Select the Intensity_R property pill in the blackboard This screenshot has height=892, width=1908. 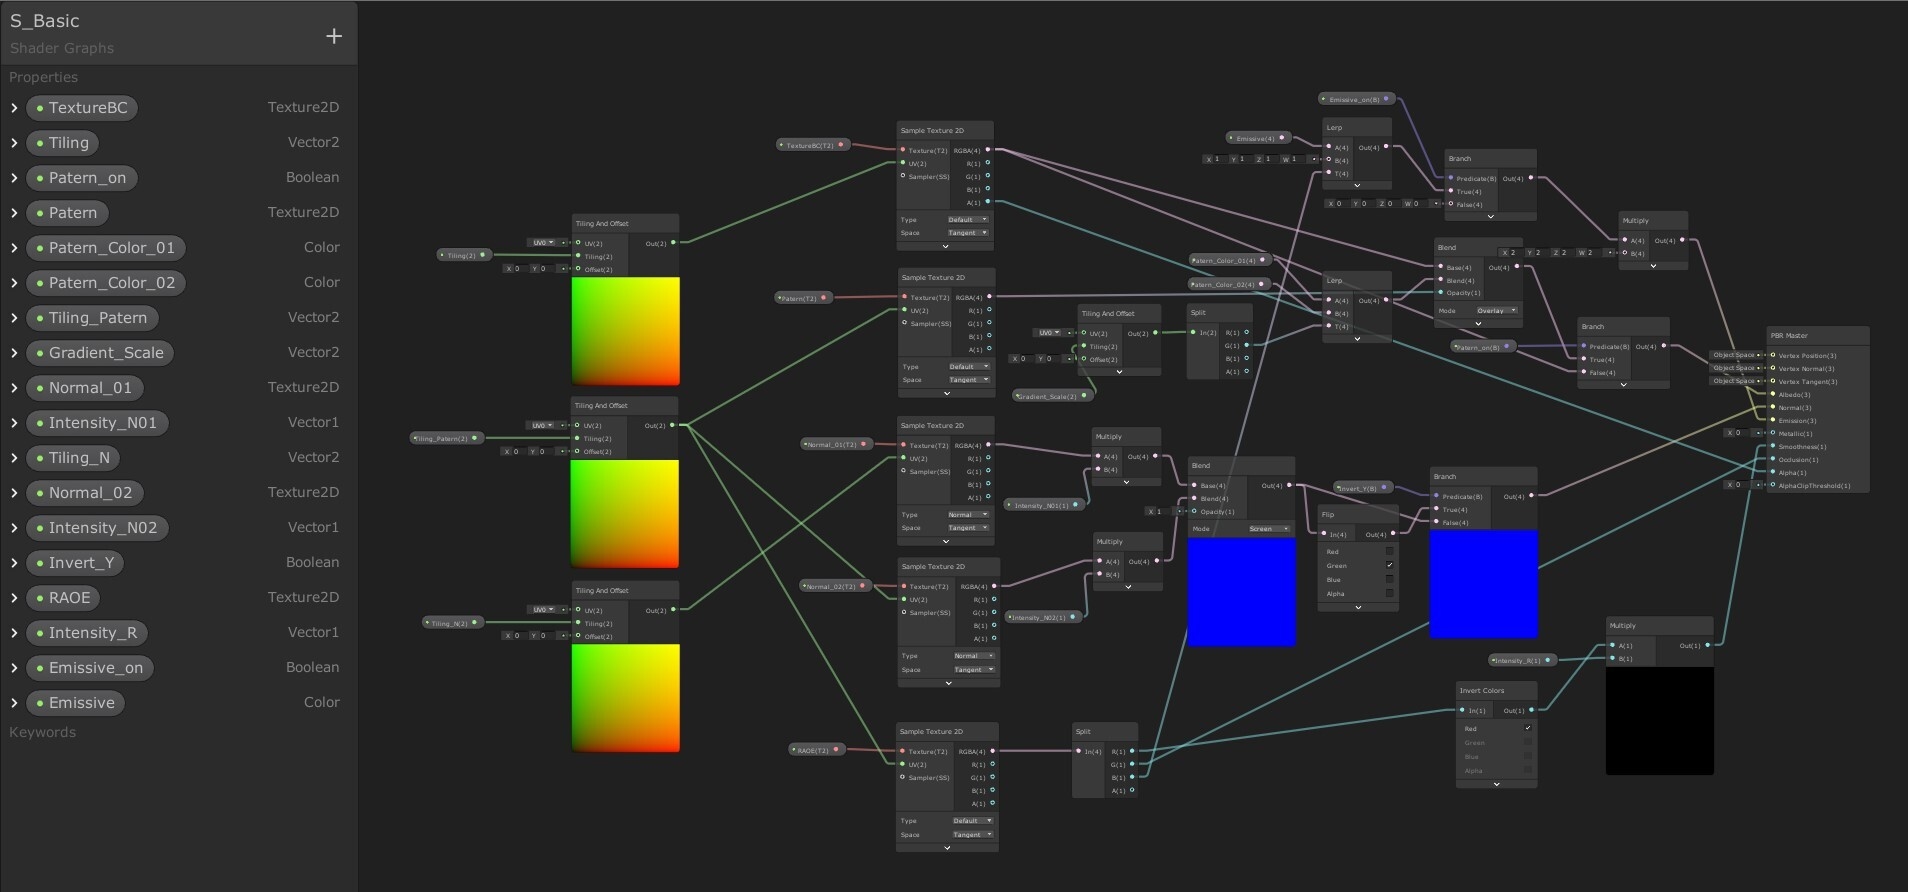[x=86, y=633]
